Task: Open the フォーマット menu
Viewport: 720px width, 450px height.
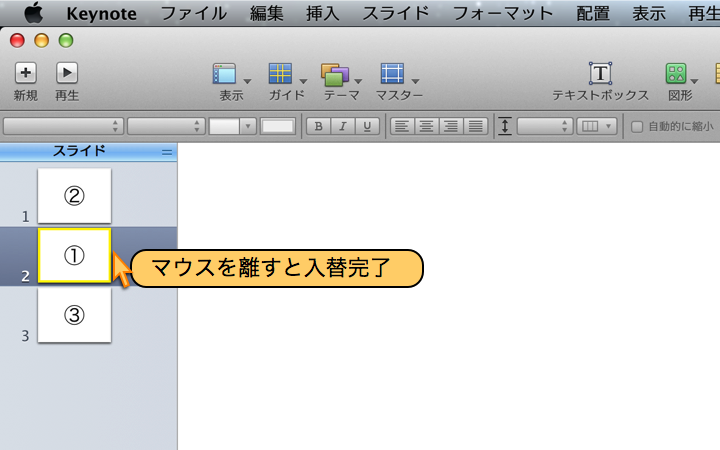Action: 503,13
